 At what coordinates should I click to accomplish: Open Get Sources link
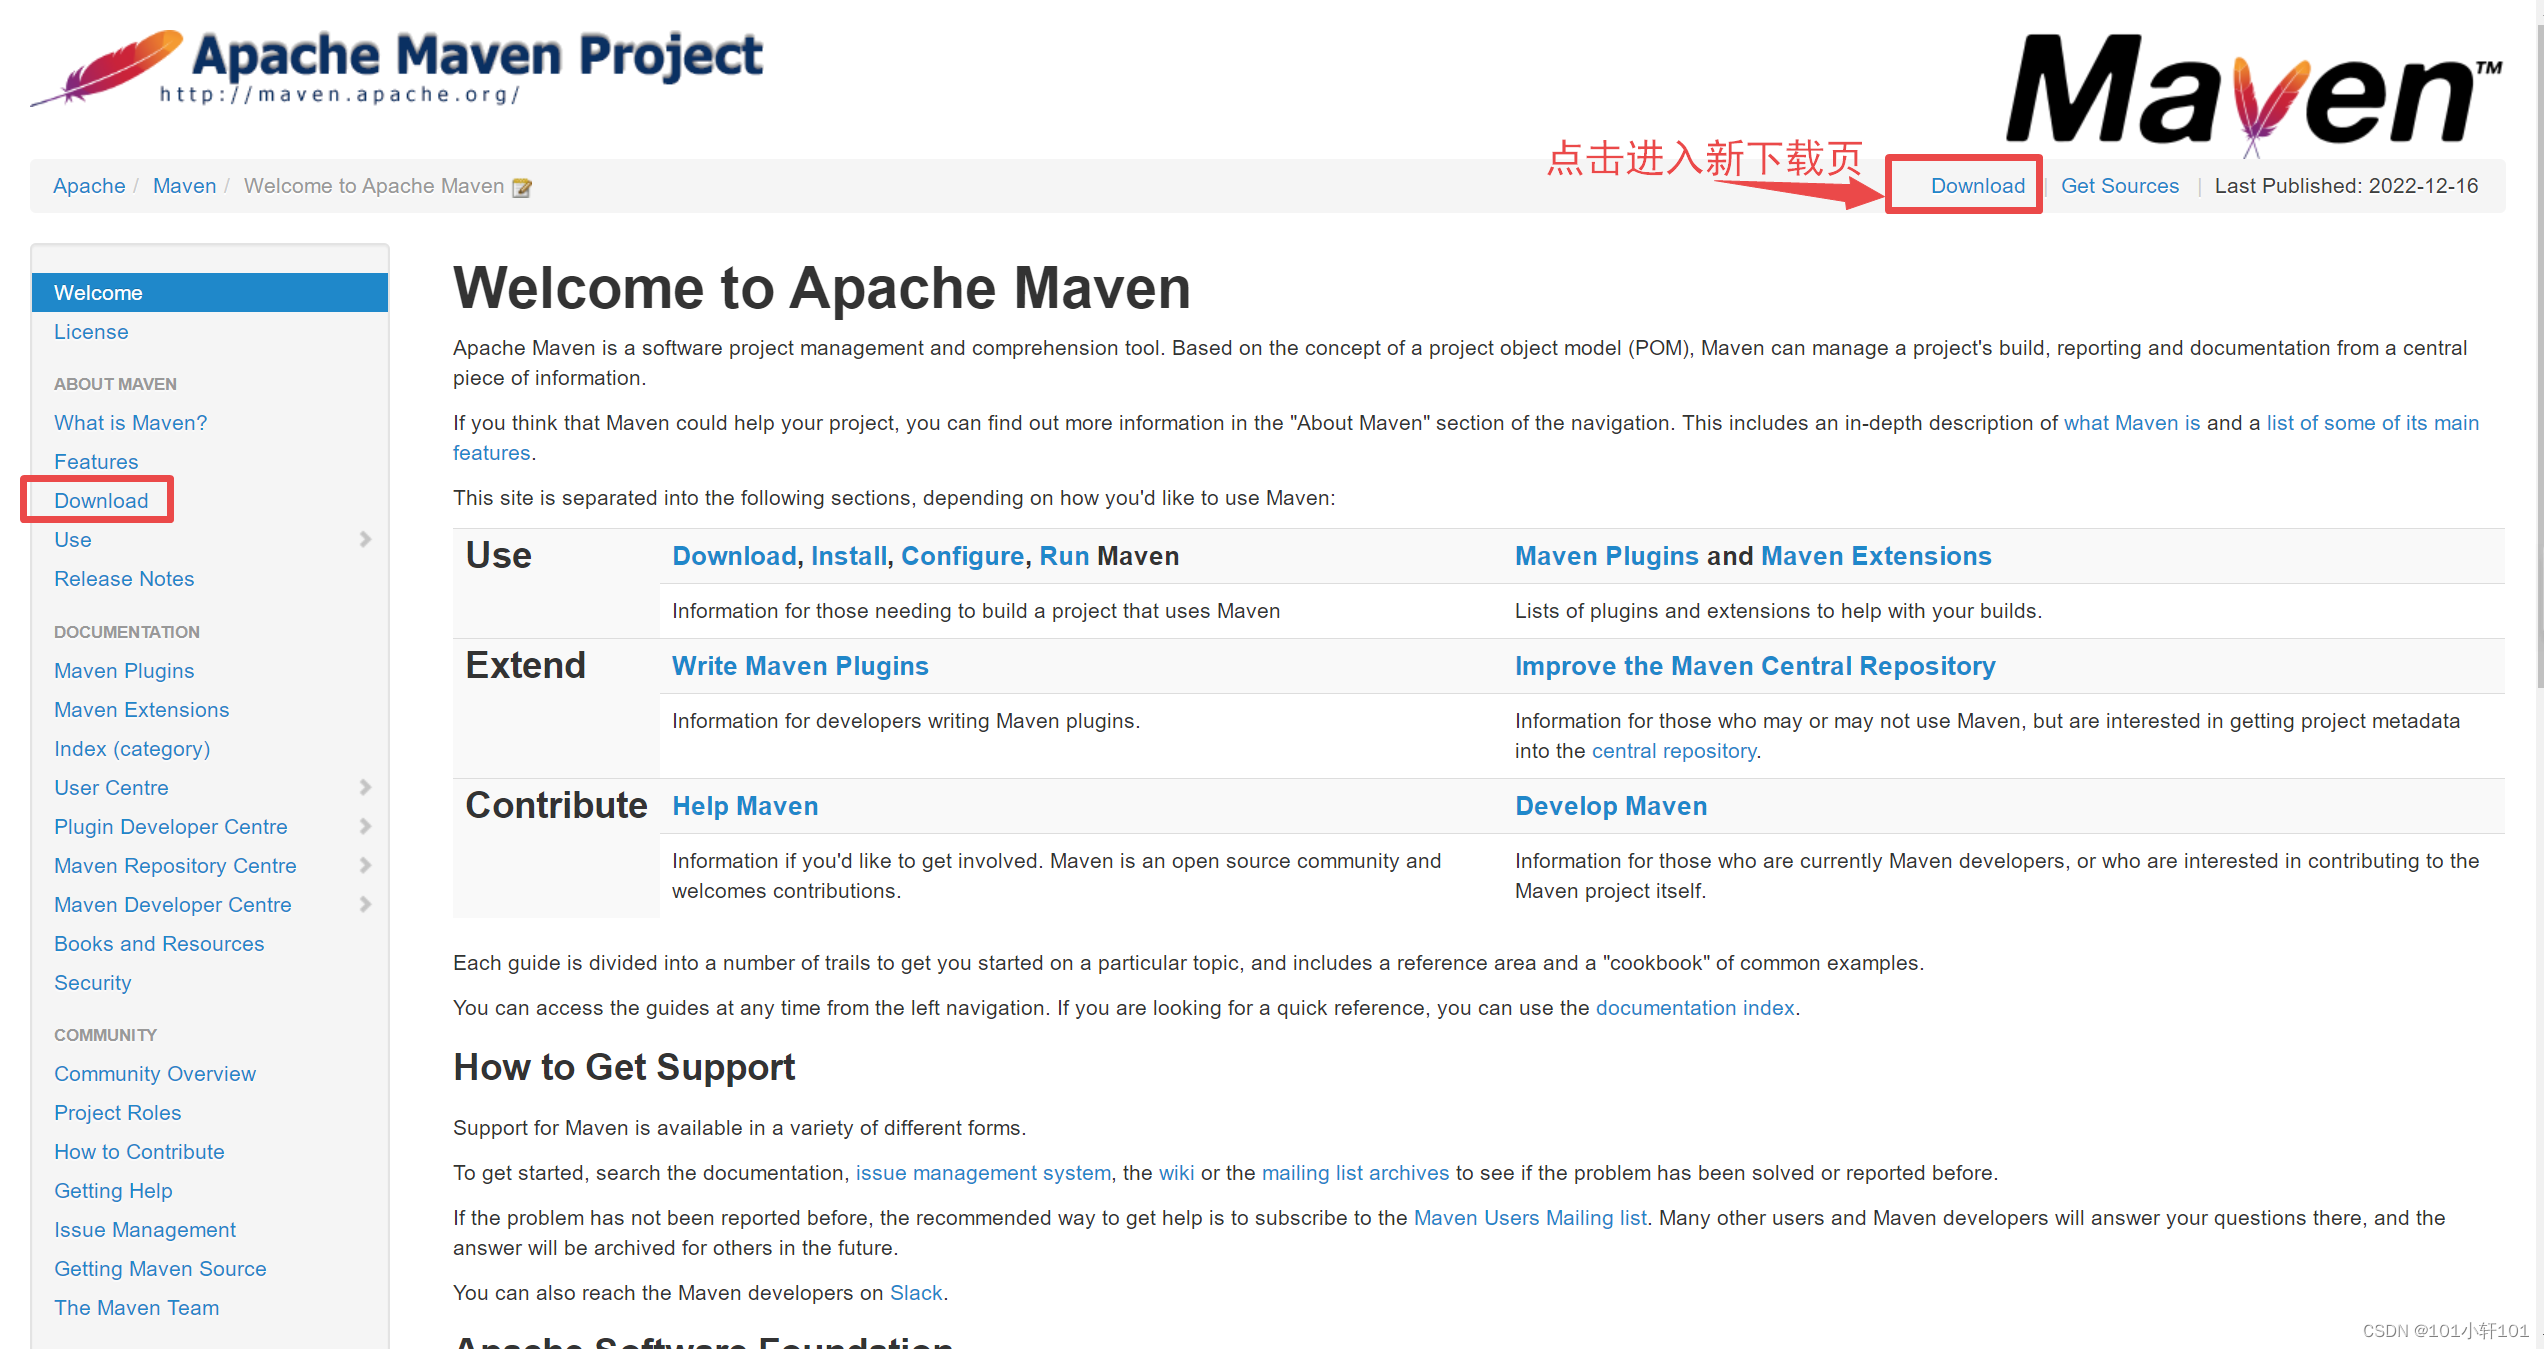[2119, 186]
